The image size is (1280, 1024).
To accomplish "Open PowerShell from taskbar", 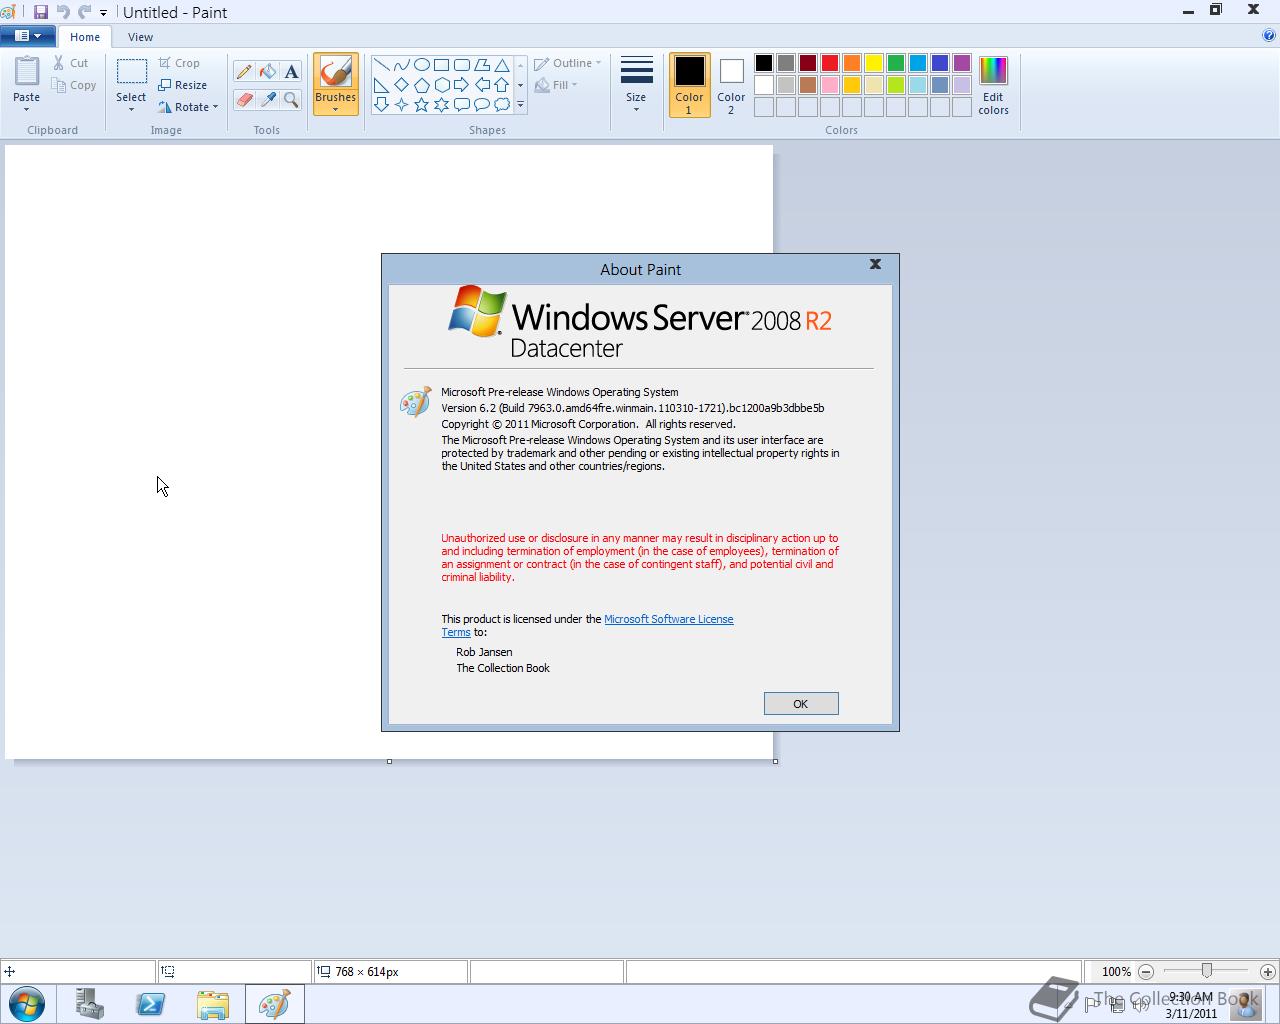I will click(x=151, y=1004).
